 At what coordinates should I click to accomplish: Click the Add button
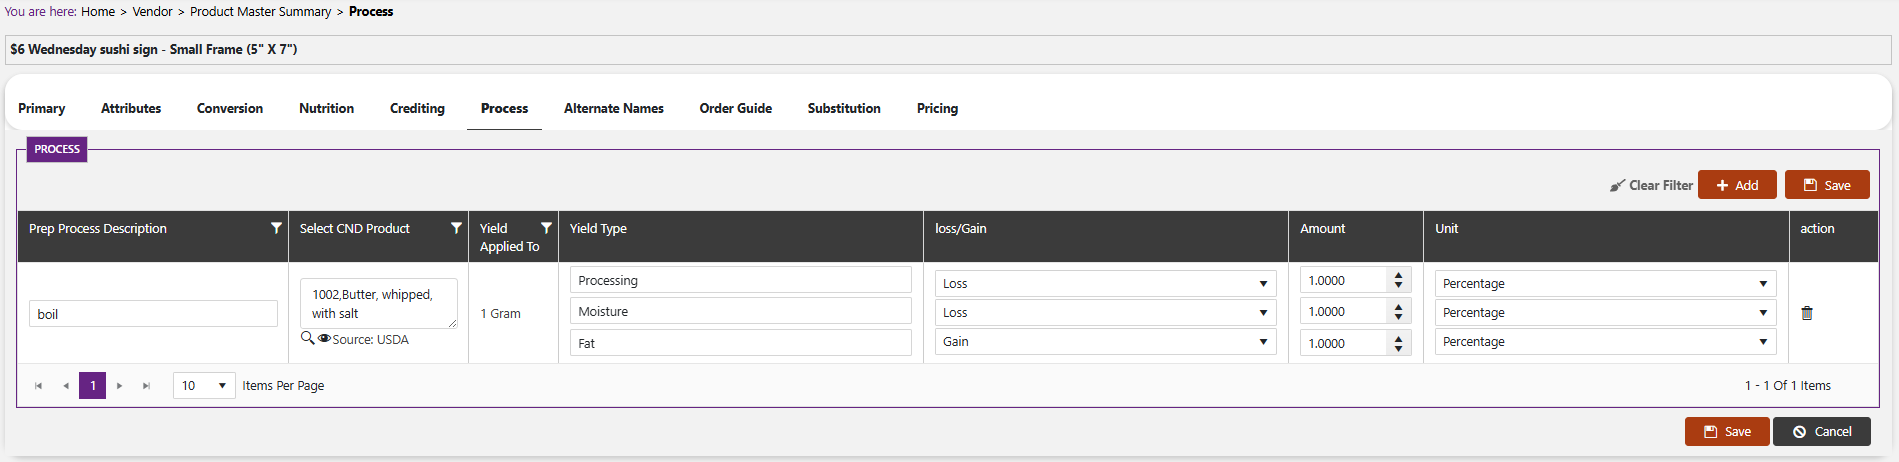click(1737, 185)
